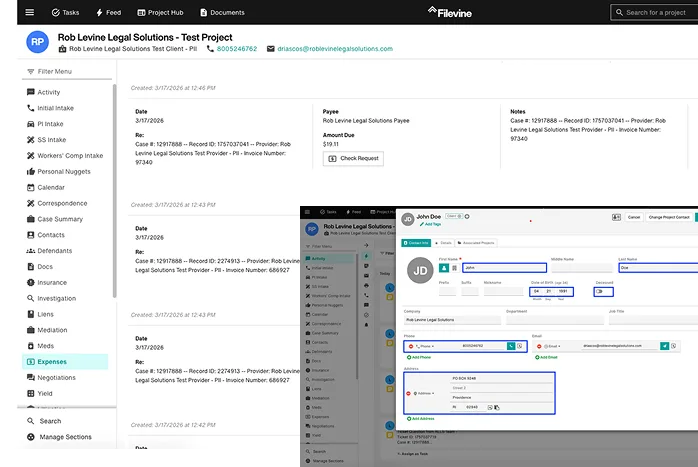Focus the Search for a project field
This screenshot has height=467, width=698.
pyautogui.click(x=655, y=12)
